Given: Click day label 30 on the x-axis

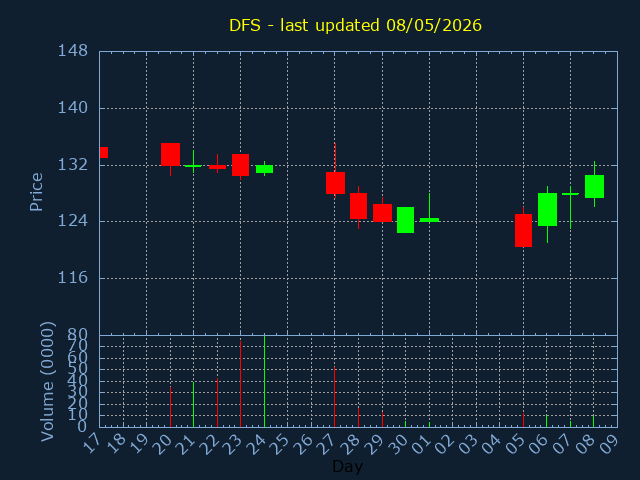Looking at the screenshot, I should tap(399, 444).
